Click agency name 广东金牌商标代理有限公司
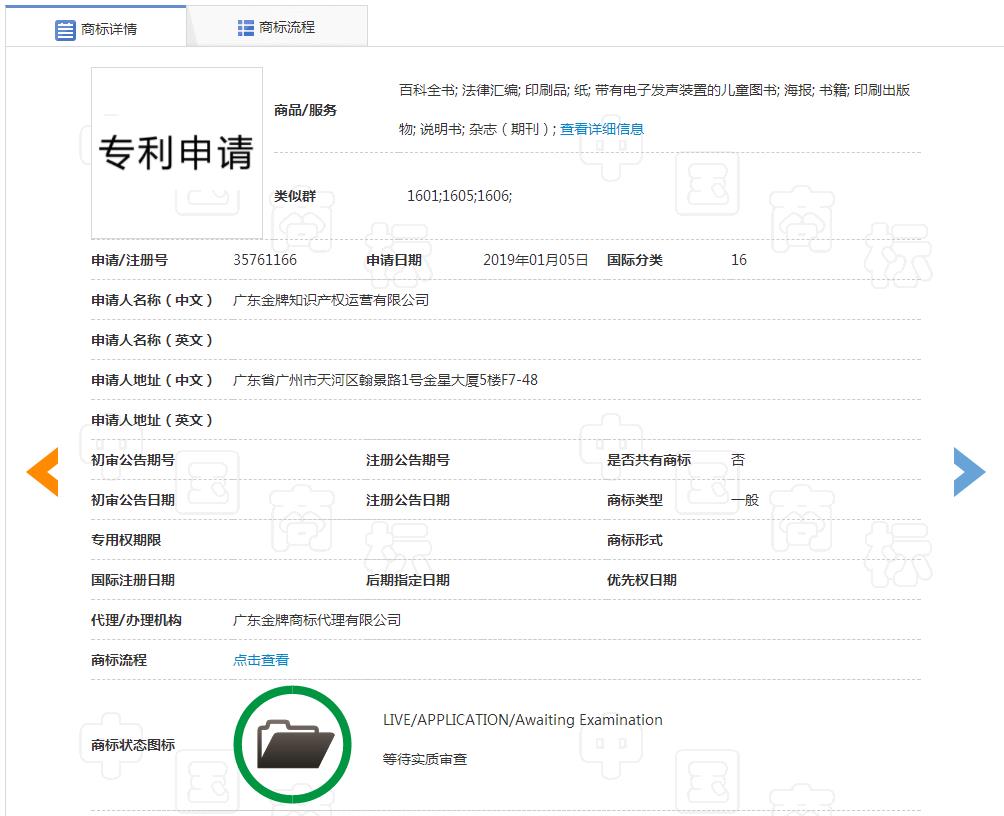 317,620
